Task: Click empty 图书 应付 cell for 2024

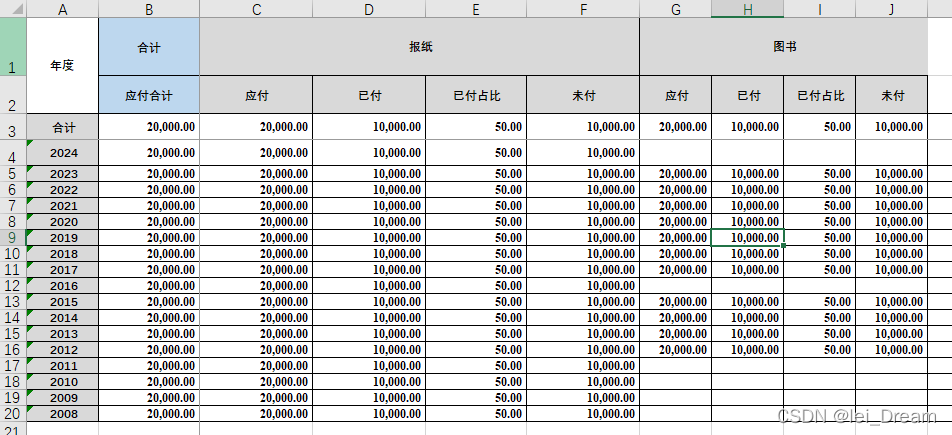Action: coord(676,152)
